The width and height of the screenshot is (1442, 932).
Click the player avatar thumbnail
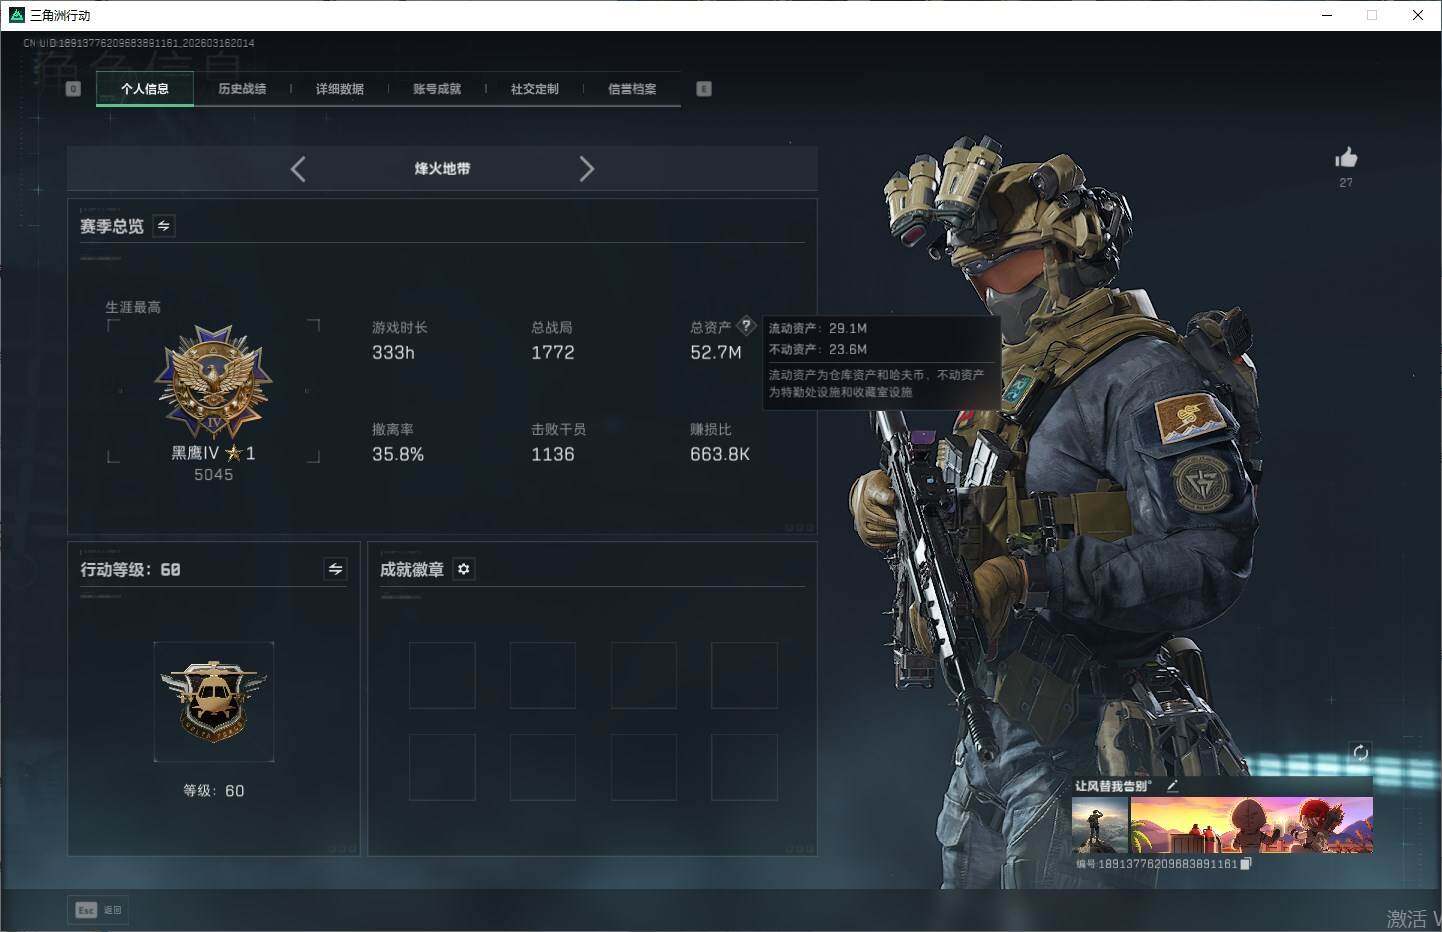click(1100, 825)
